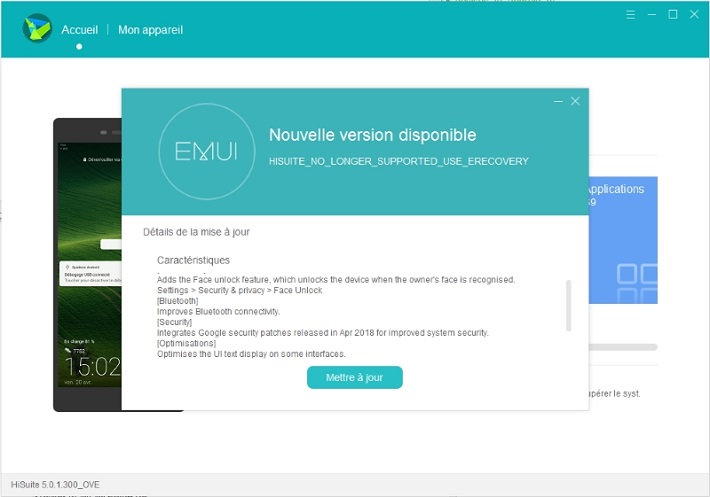Close the Nouvelle version disponible dialog
Screen dimensions: 710x497
coord(575,101)
